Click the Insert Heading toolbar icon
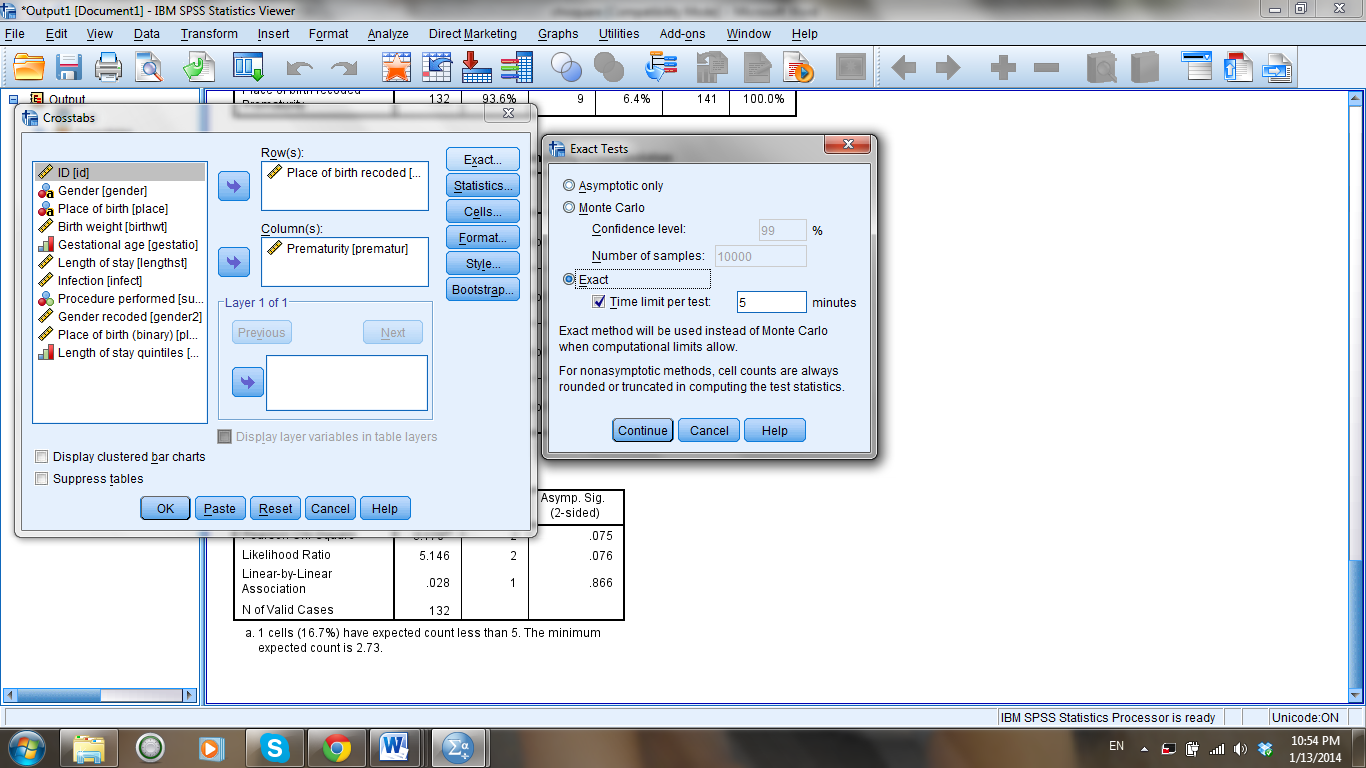The height and width of the screenshot is (768, 1366). 1197,67
